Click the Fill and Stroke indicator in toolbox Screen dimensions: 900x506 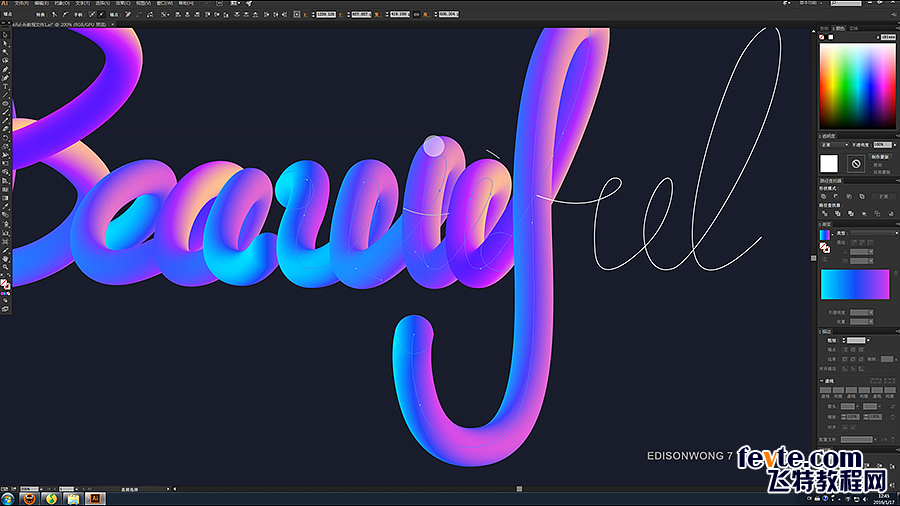pos(5,284)
